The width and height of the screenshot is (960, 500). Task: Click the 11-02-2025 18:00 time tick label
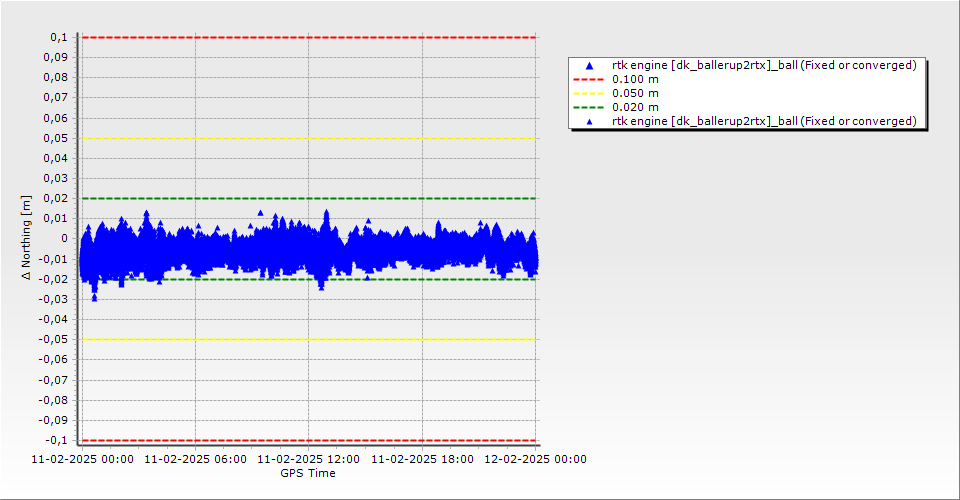[422, 460]
